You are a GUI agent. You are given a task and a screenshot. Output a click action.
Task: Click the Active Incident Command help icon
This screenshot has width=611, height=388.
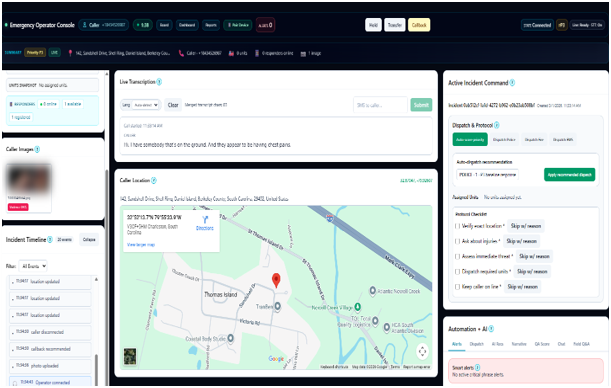click(x=512, y=83)
